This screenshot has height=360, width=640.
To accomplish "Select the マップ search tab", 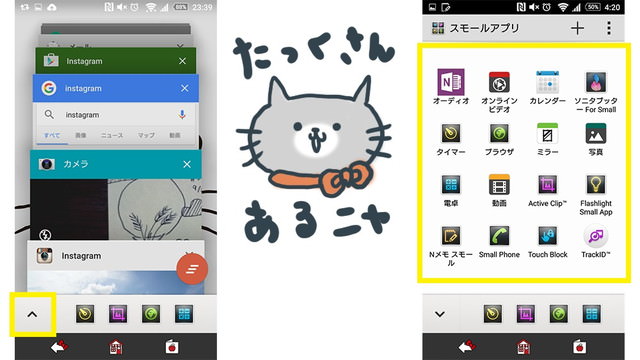I will pyautogui.click(x=146, y=135).
